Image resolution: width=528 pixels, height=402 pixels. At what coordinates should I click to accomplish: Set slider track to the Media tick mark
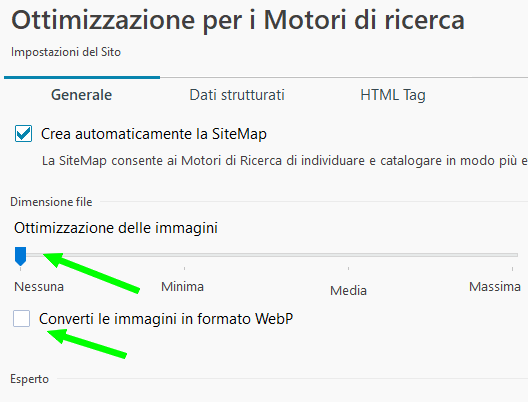tap(349, 255)
